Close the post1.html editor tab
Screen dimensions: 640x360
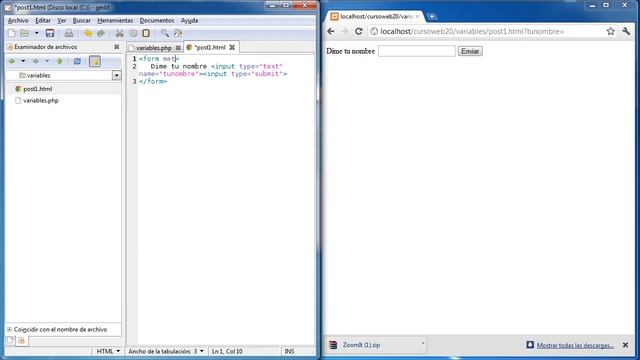pos(232,47)
